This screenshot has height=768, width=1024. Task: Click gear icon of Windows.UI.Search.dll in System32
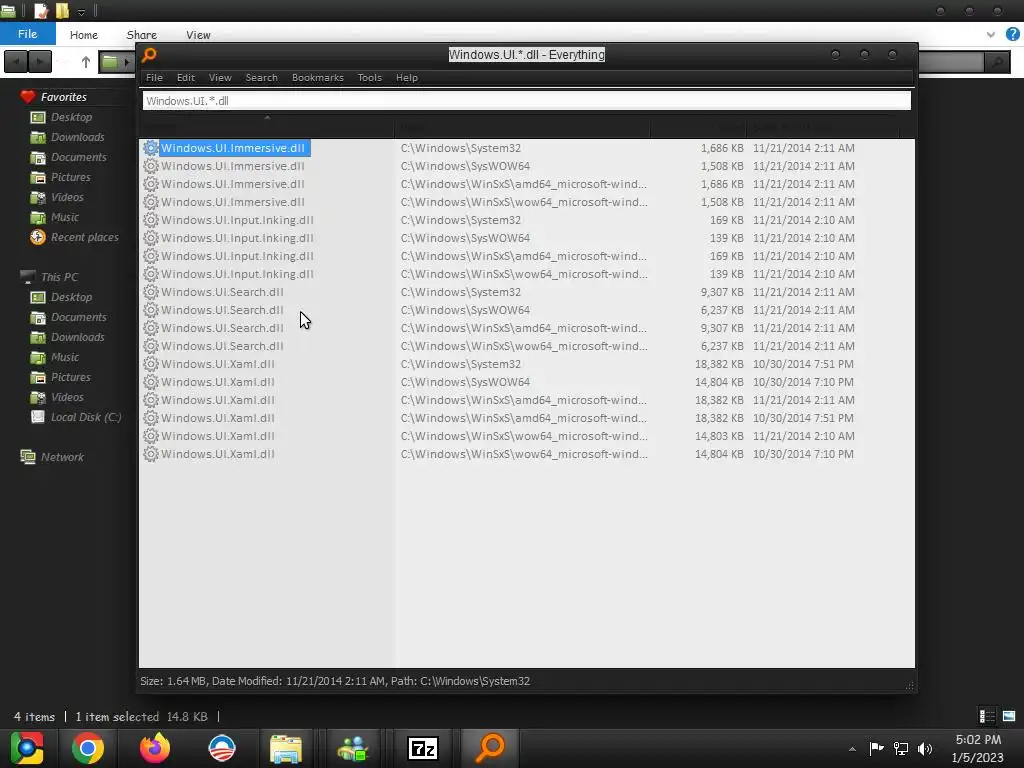(151, 292)
